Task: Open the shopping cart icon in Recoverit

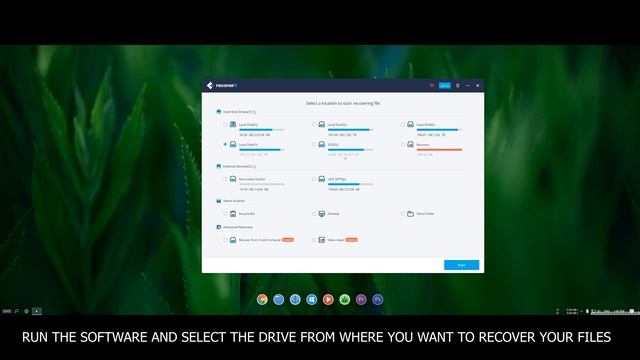Action: click(432, 85)
